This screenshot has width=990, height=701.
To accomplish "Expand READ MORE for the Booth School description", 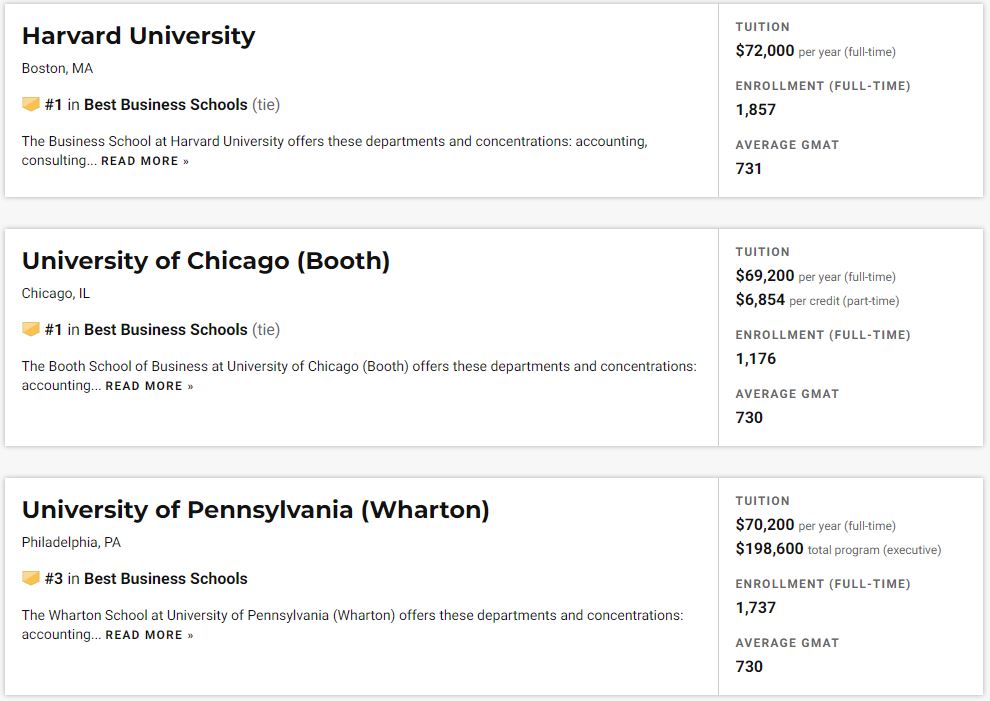I will pyautogui.click(x=150, y=386).
